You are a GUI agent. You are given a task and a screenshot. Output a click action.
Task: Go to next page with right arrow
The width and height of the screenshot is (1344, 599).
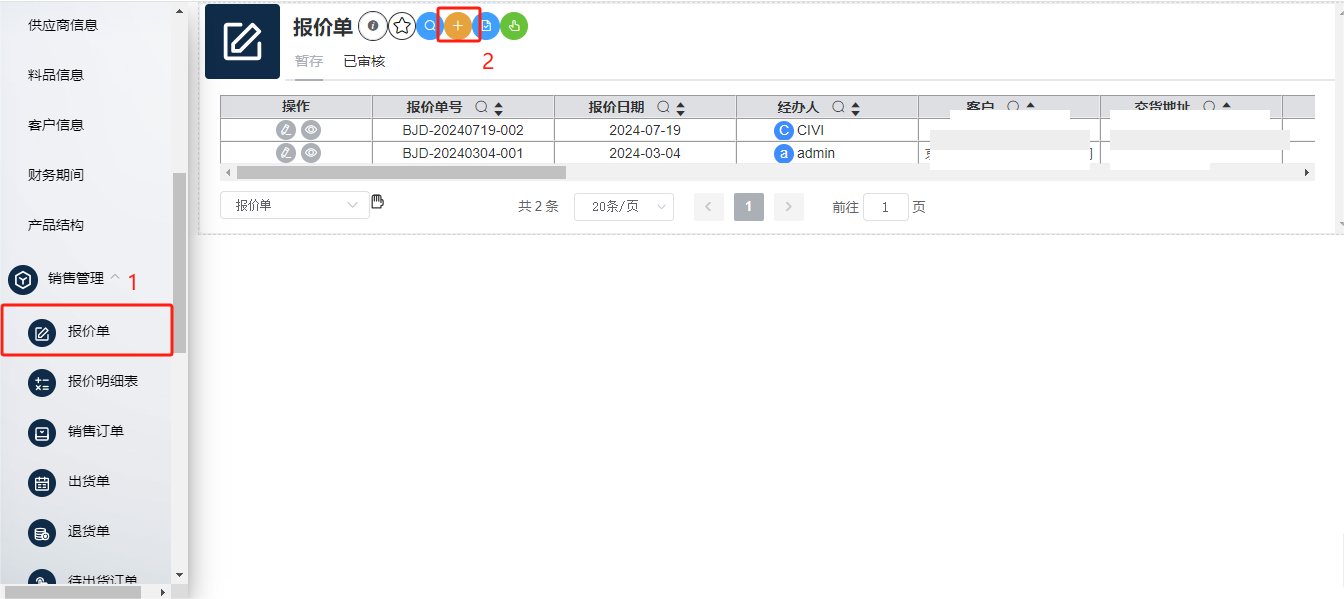[x=789, y=207]
